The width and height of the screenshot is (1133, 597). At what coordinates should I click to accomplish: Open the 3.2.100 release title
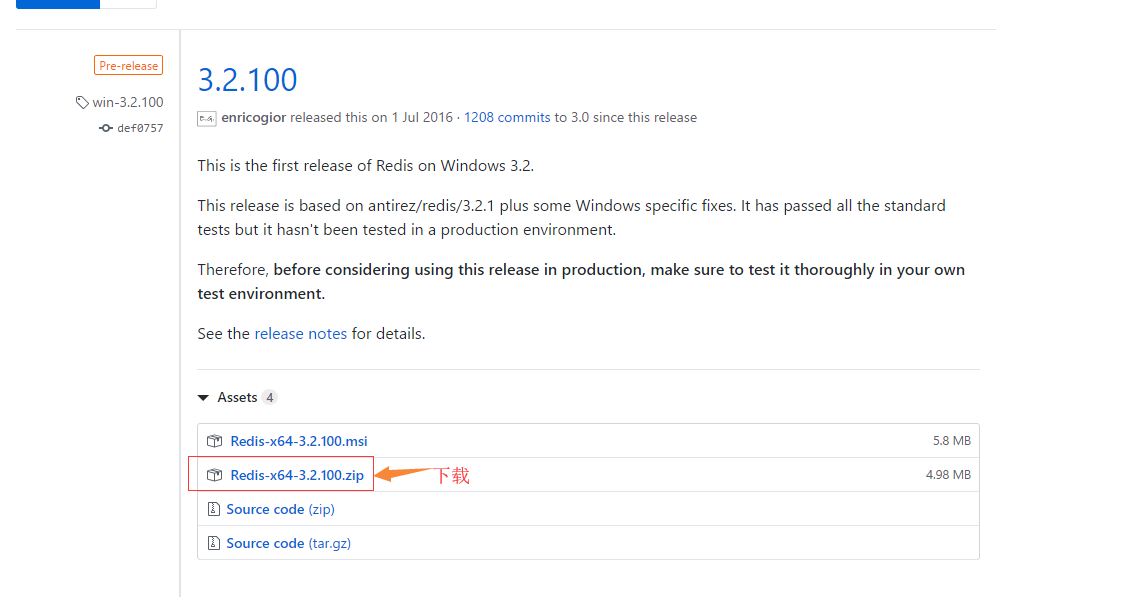[x=247, y=80]
